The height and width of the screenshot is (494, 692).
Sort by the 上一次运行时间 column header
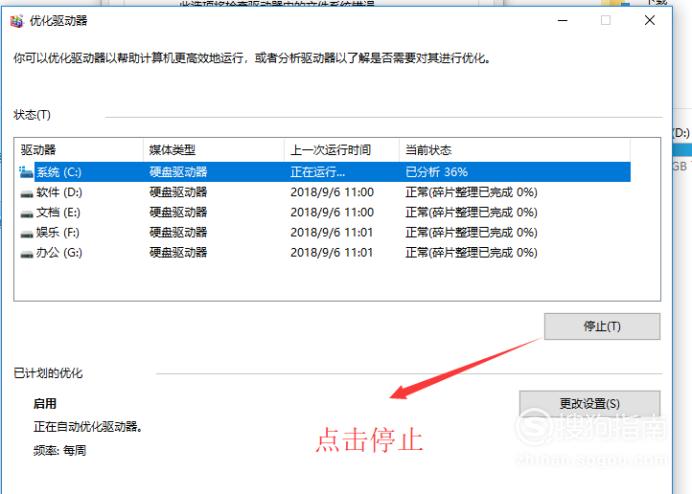(x=342, y=150)
